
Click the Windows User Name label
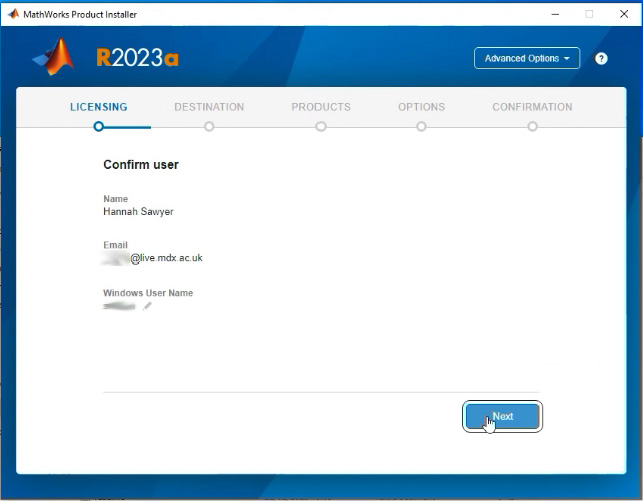(148, 293)
